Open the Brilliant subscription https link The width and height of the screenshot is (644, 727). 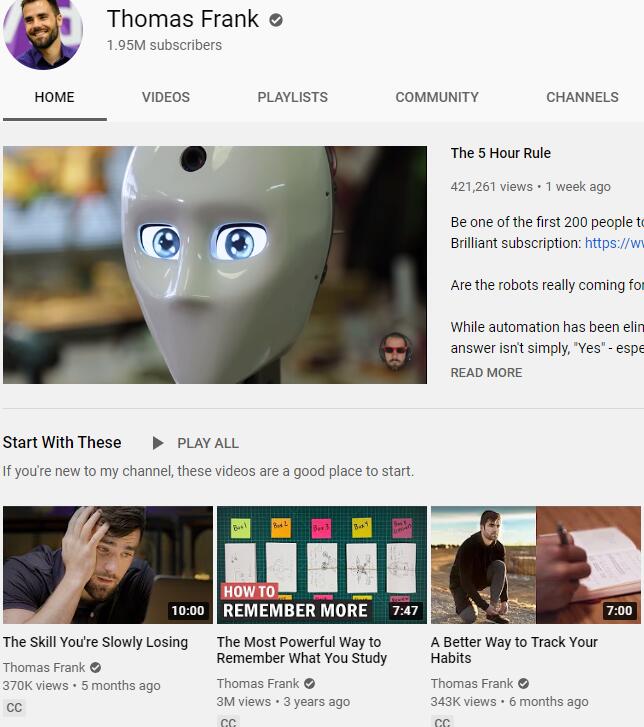point(614,243)
